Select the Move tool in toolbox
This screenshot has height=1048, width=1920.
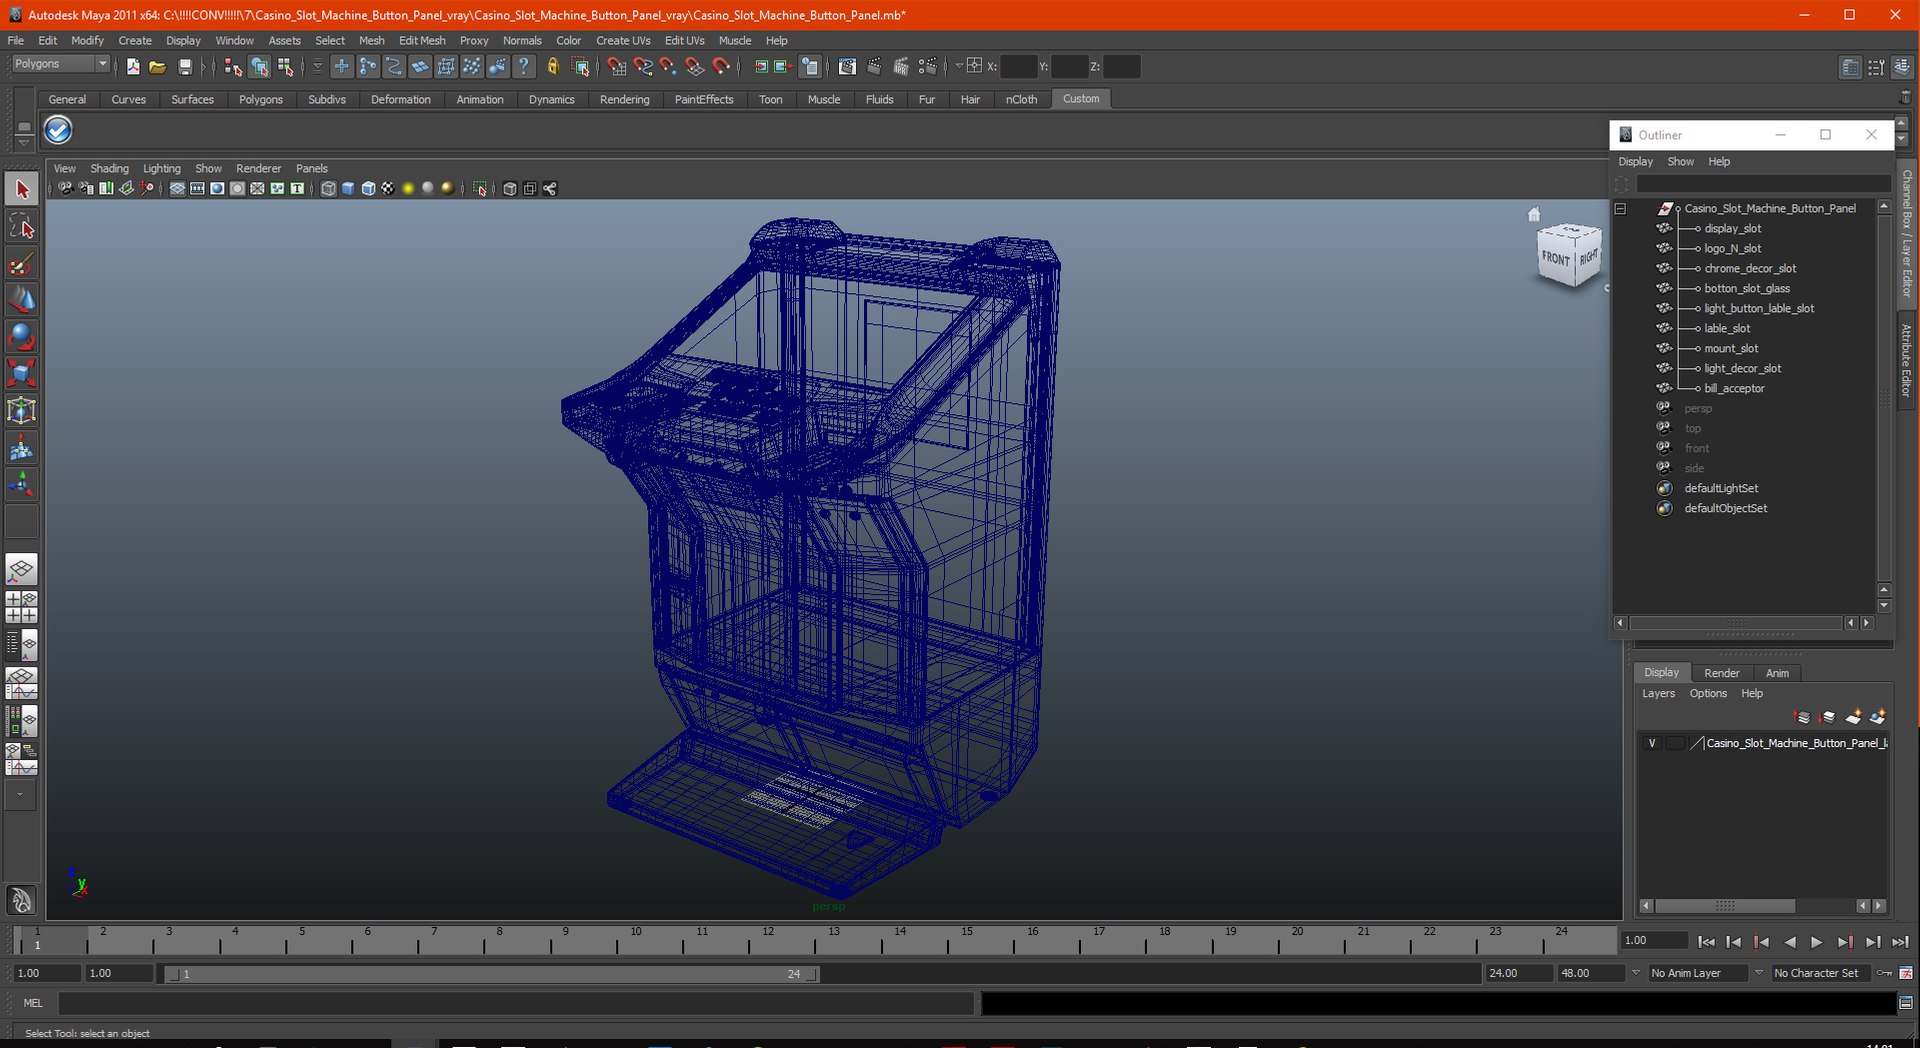tap(21, 299)
